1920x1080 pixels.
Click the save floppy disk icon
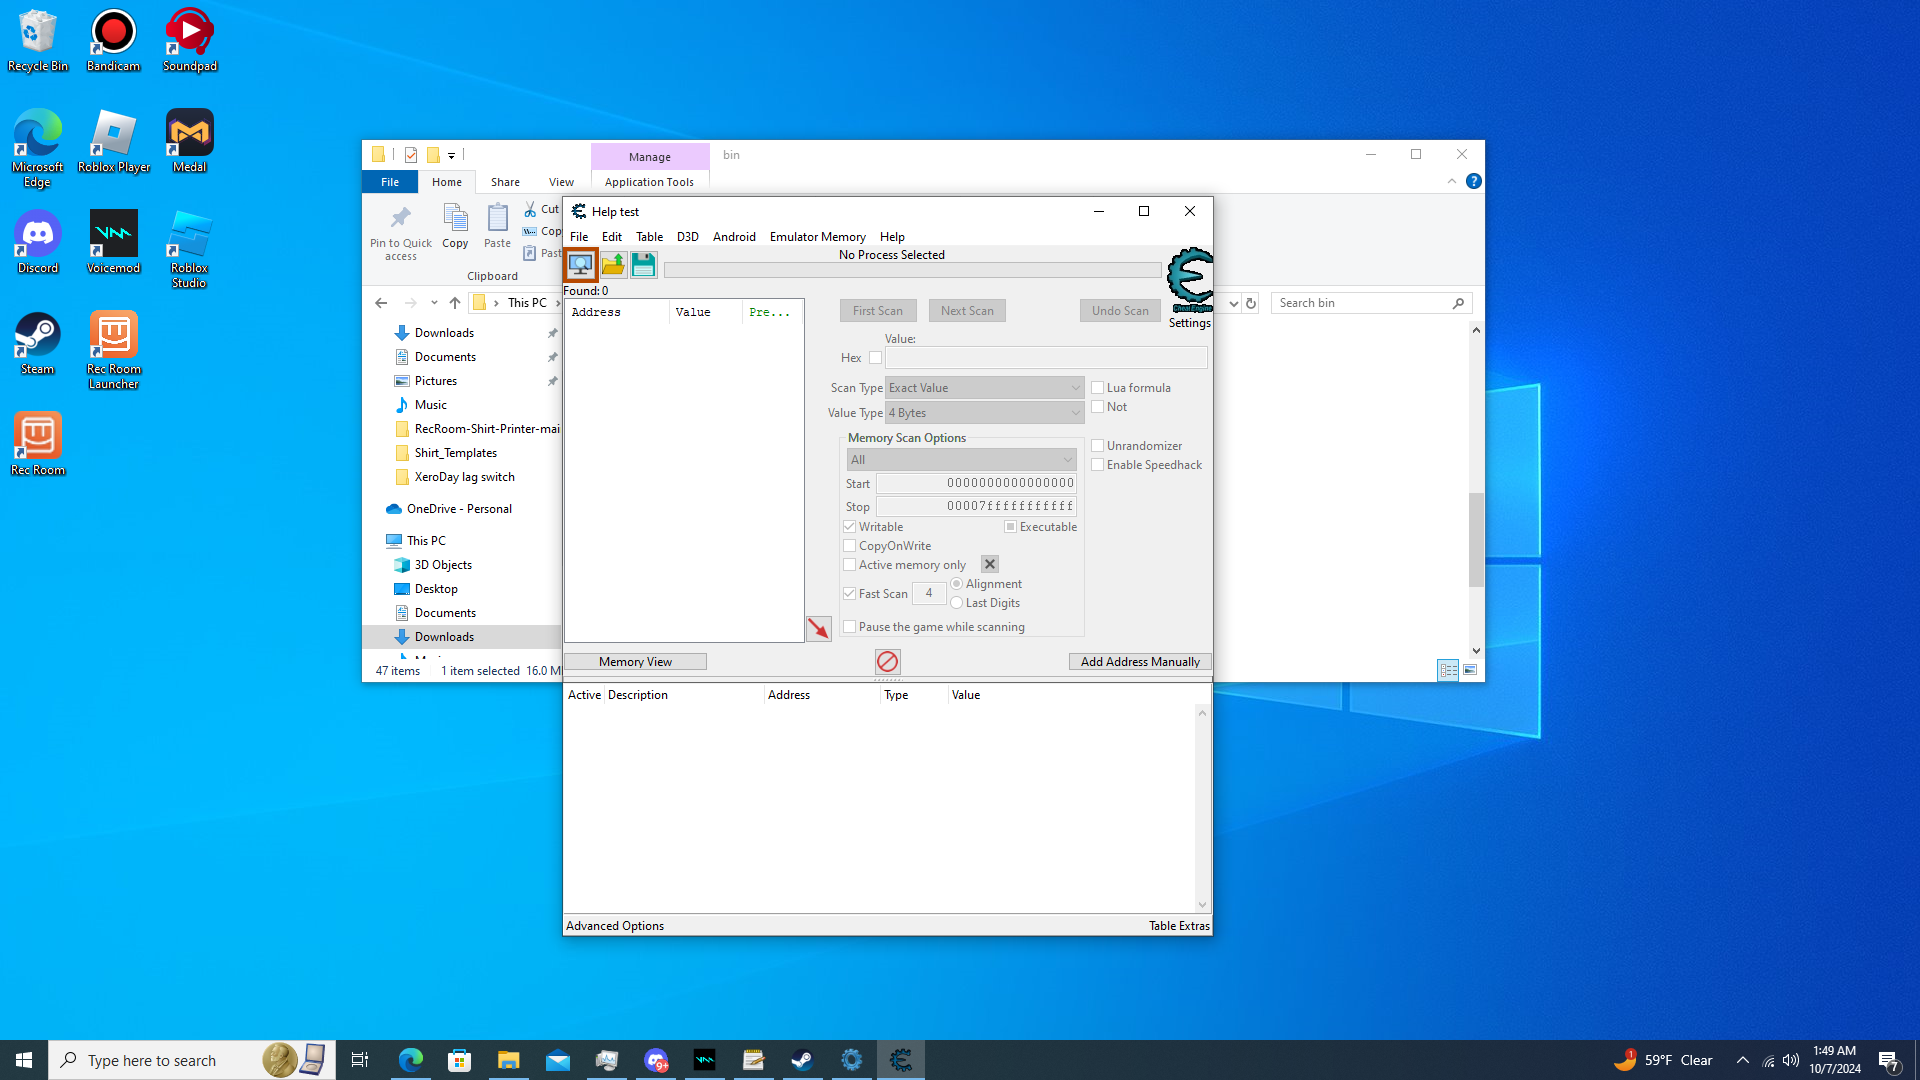(x=643, y=265)
